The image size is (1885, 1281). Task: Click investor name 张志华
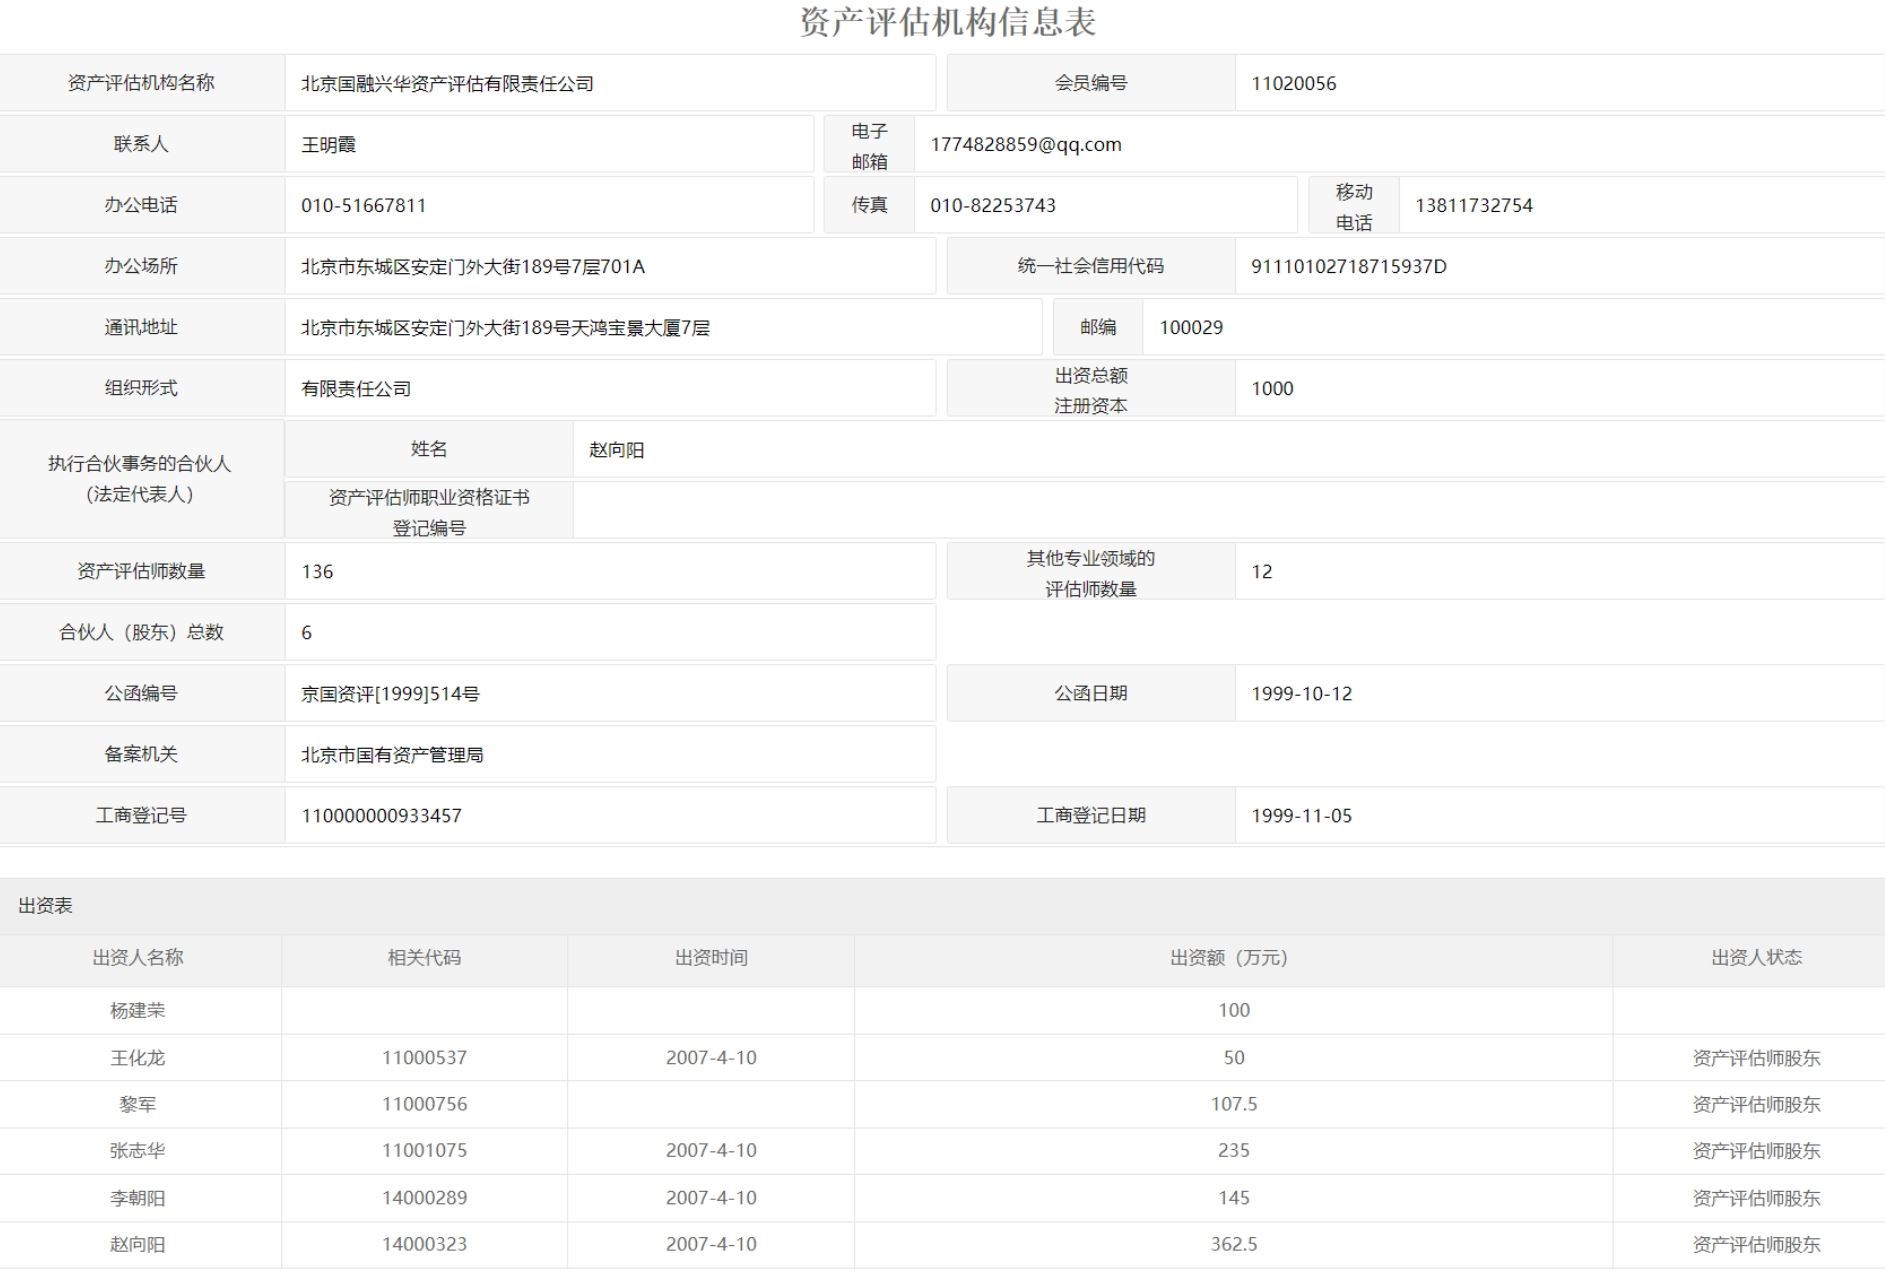(x=138, y=1151)
